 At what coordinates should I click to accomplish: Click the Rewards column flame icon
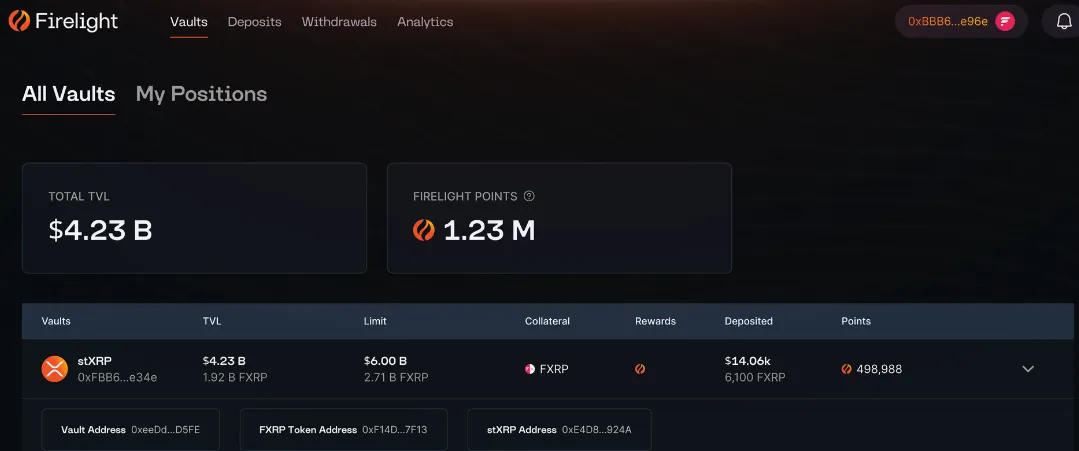coord(640,369)
